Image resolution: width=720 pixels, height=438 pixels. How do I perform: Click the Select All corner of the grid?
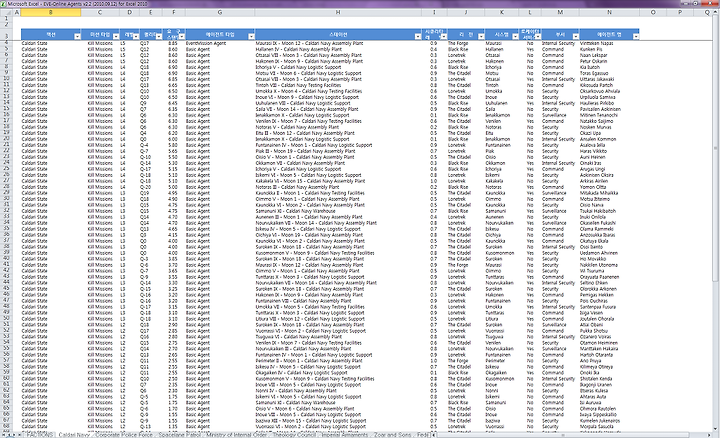click(6, 12)
